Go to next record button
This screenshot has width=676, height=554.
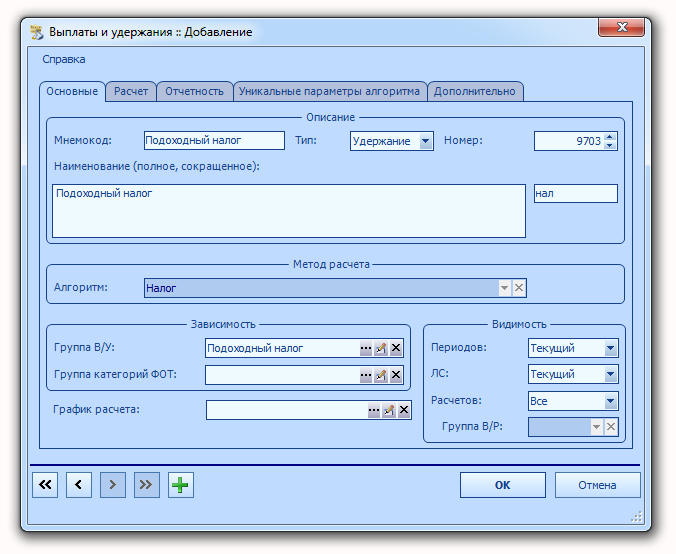point(113,485)
